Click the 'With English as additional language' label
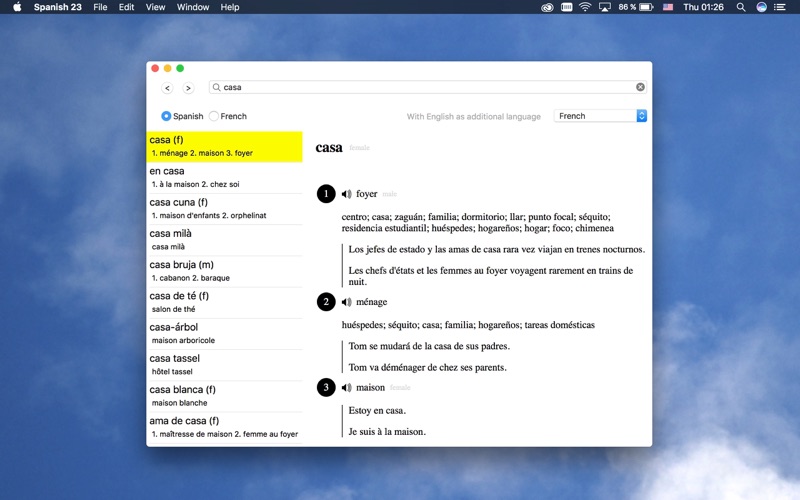 [473, 116]
